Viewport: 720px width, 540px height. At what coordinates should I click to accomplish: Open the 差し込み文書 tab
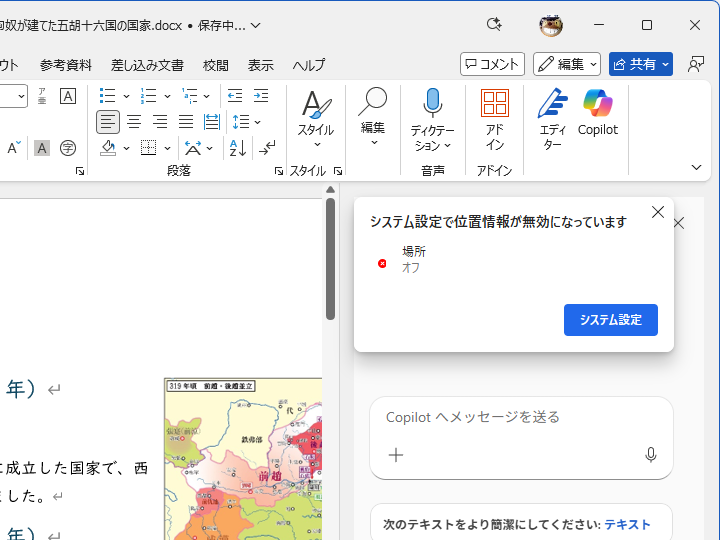pos(147,65)
